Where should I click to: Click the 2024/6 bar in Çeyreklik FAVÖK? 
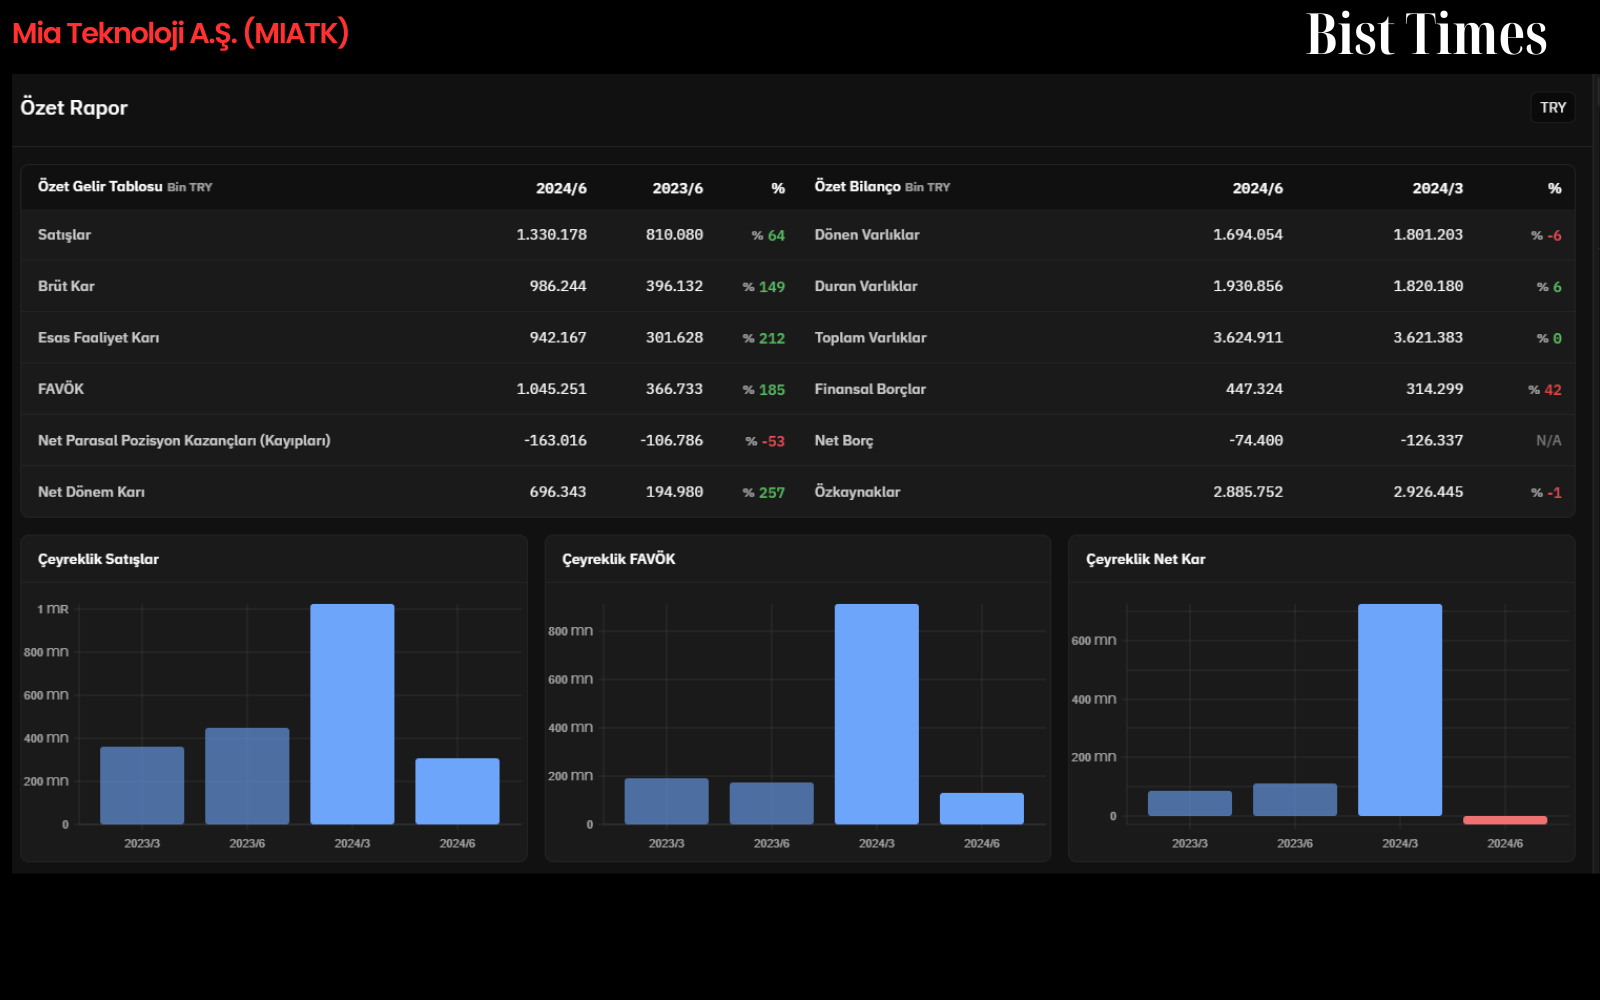pyautogui.click(x=981, y=809)
